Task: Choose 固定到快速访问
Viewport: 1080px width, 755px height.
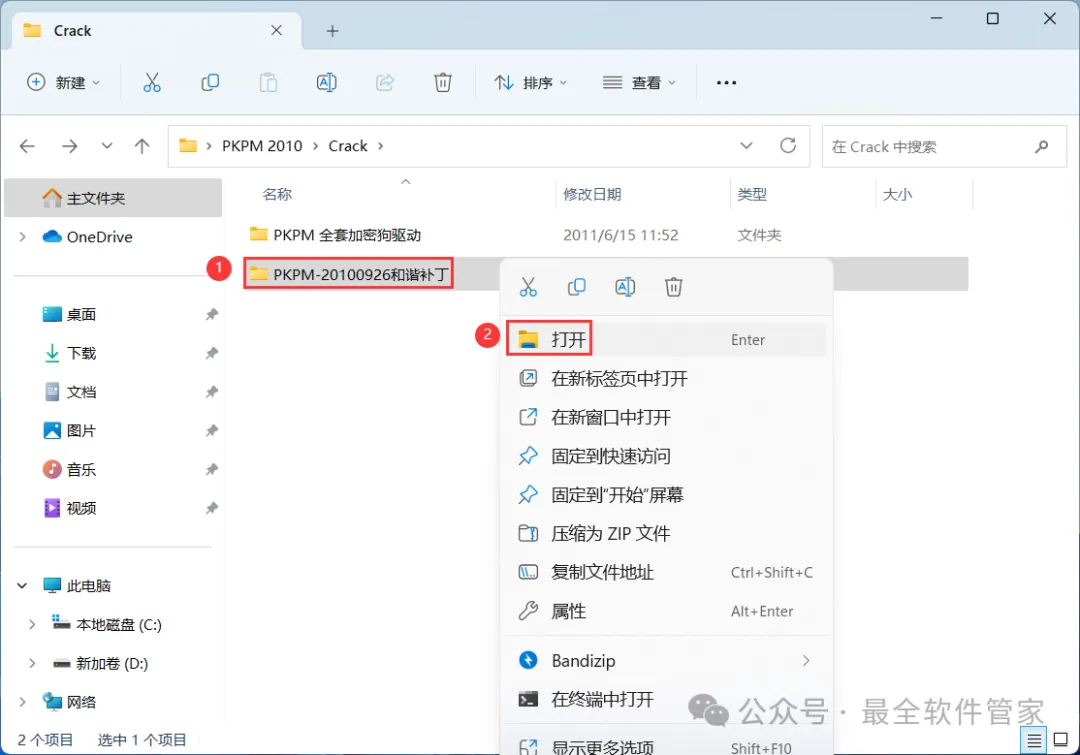Action: click(x=666, y=456)
